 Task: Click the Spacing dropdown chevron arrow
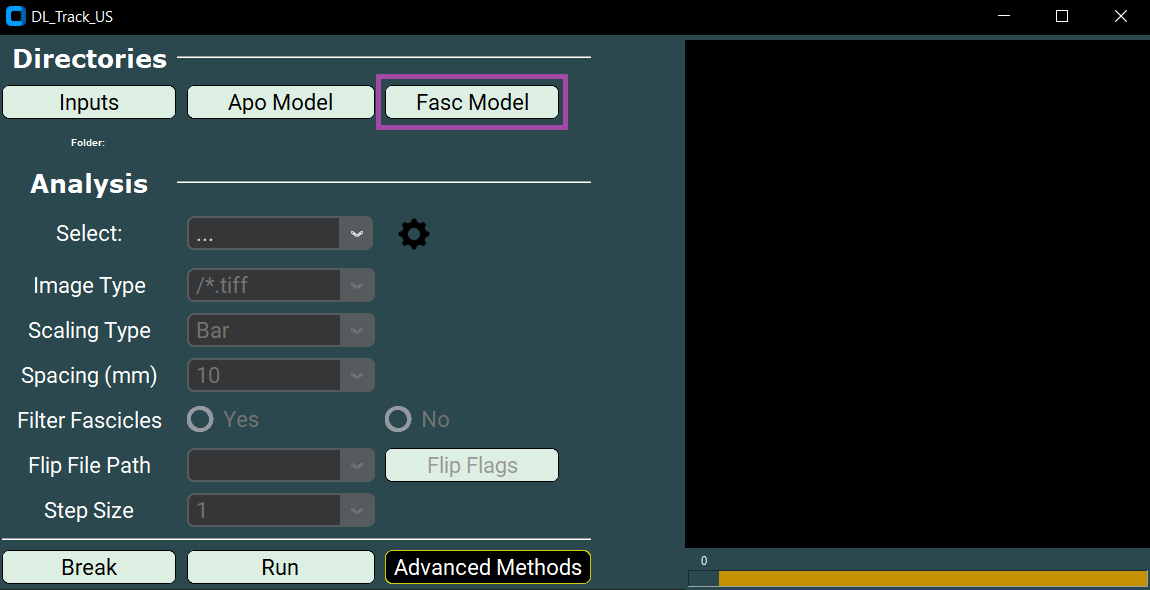[x=359, y=375]
